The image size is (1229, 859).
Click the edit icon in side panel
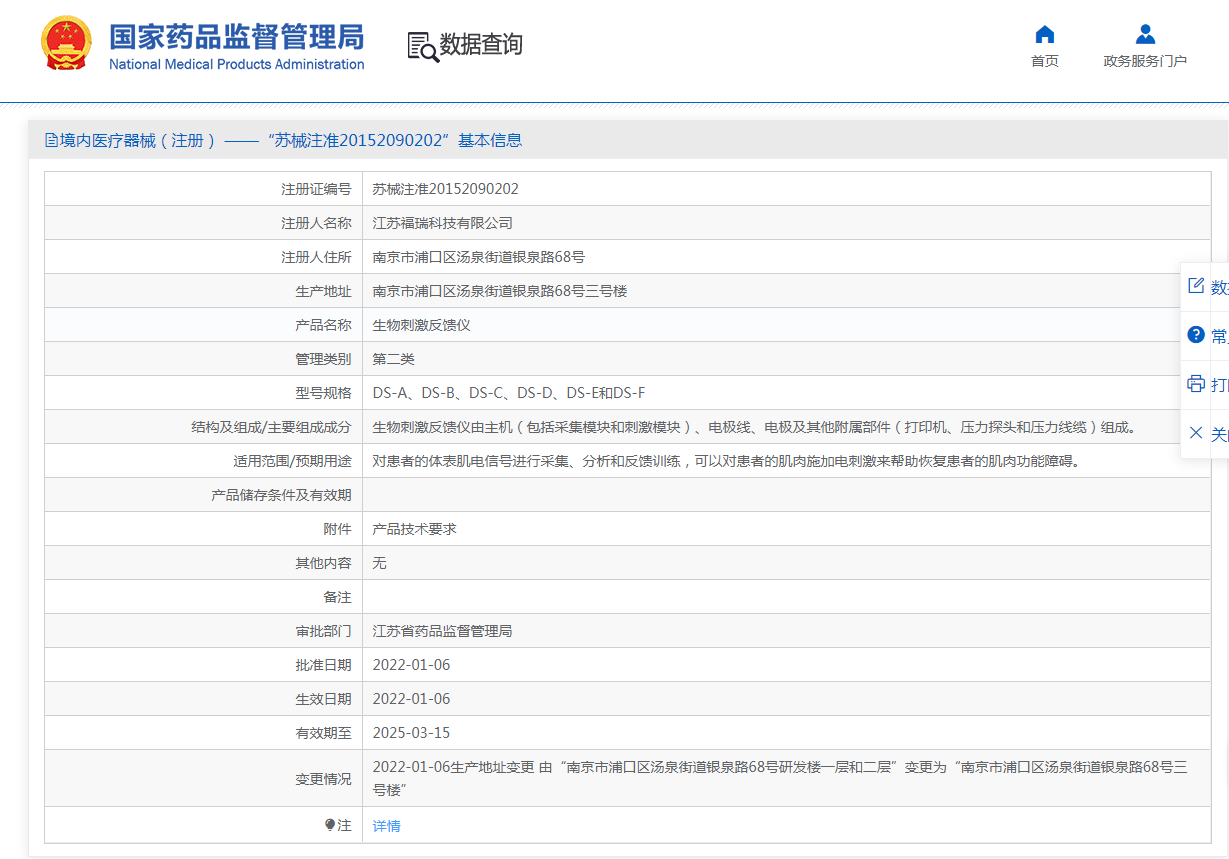coord(1196,286)
